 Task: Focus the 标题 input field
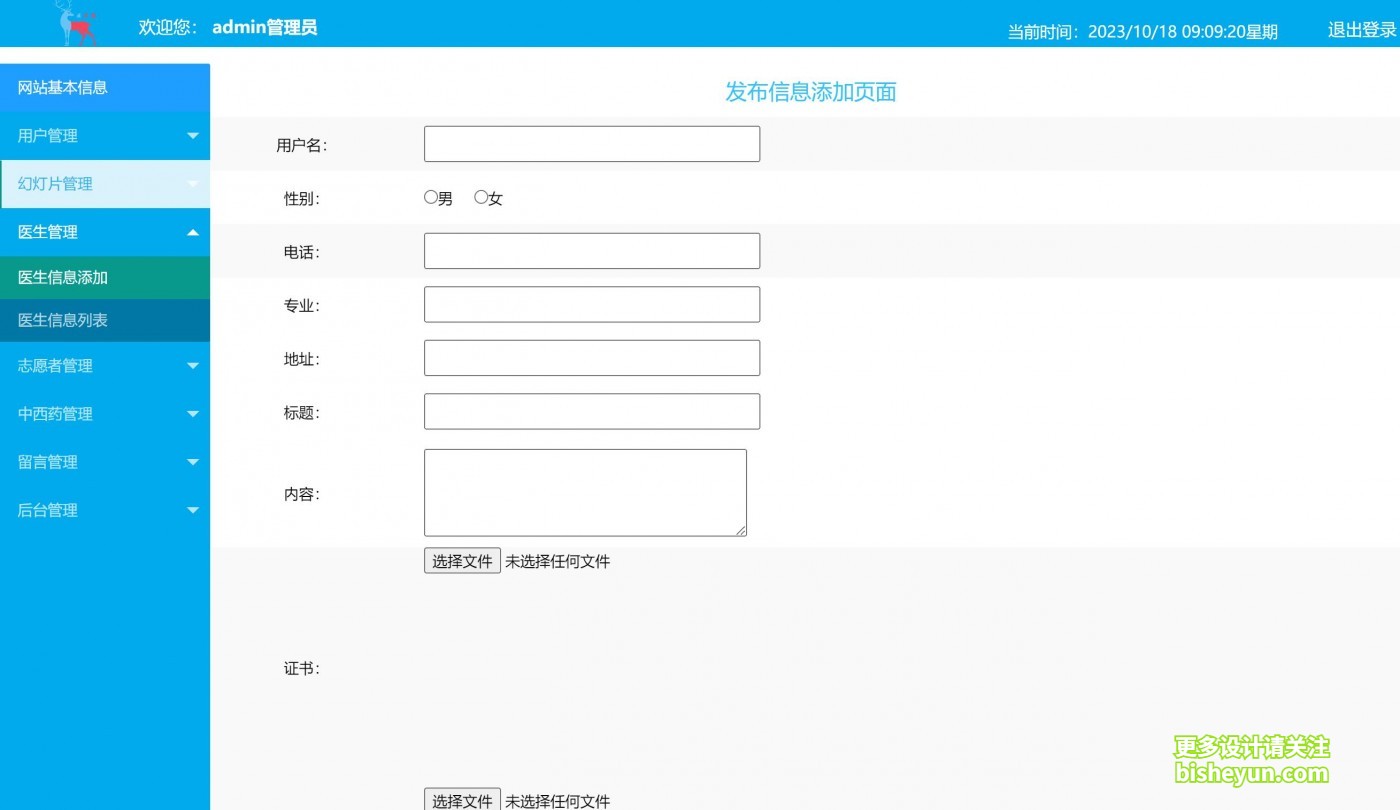point(592,411)
